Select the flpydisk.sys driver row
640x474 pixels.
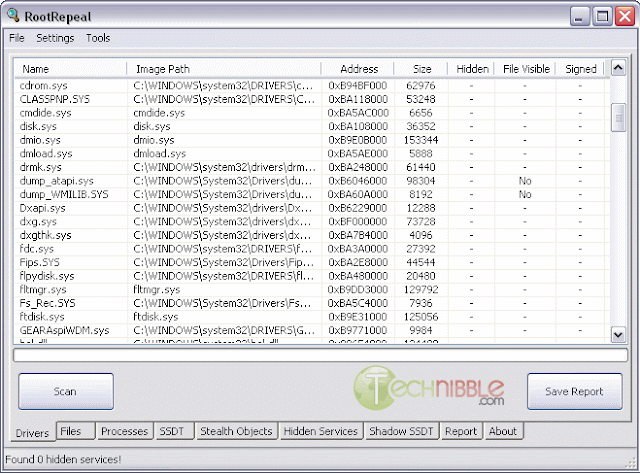click(x=312, y=276)
